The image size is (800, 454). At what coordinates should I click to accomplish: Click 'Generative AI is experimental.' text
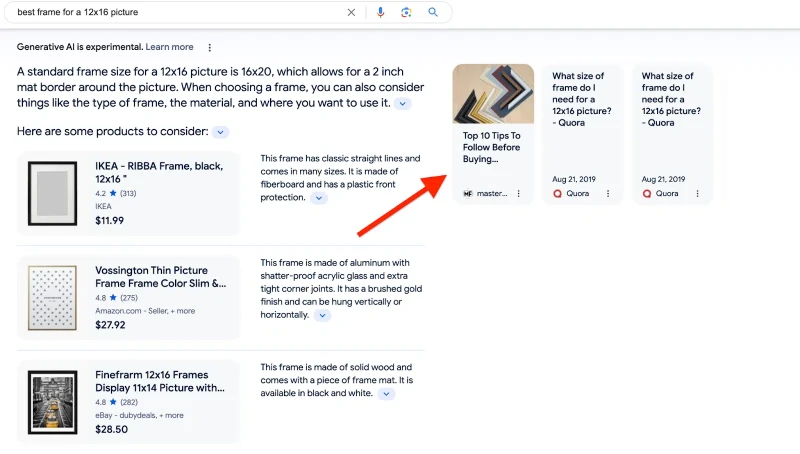[x=80, y=47]
